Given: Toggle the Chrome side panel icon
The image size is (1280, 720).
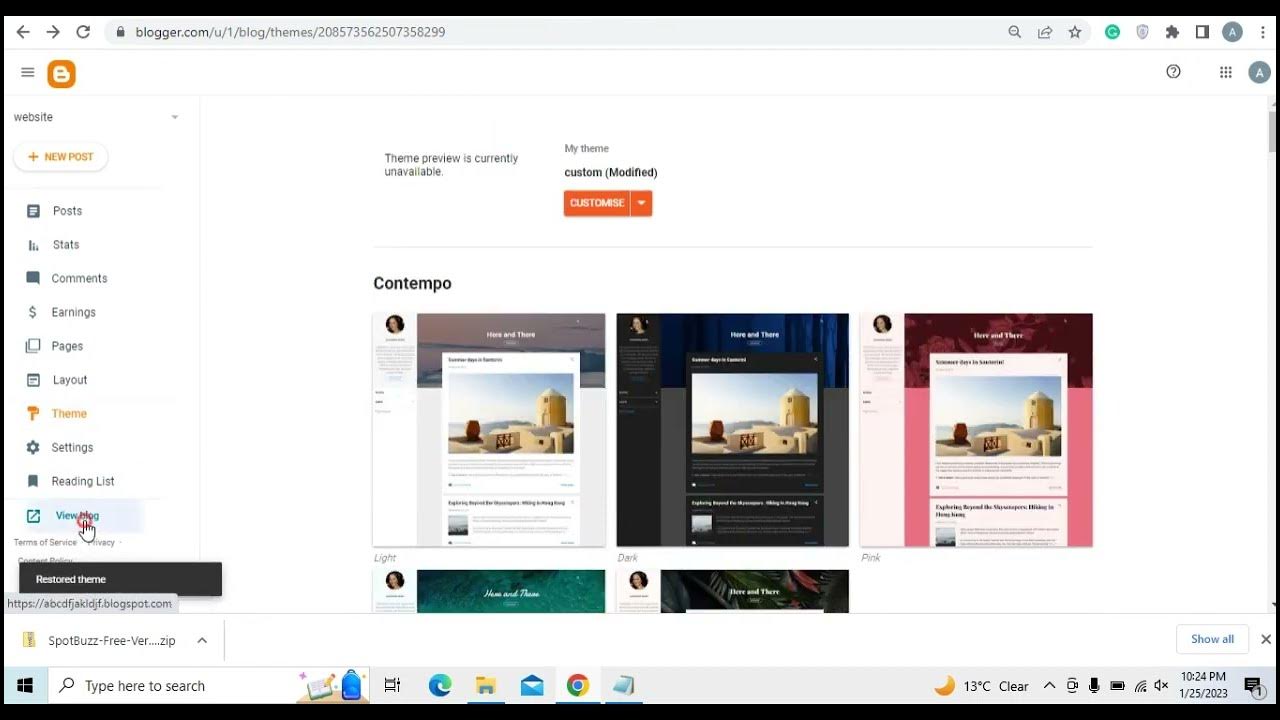Looking at the screenshot, I should click(x=1202, y=32).
